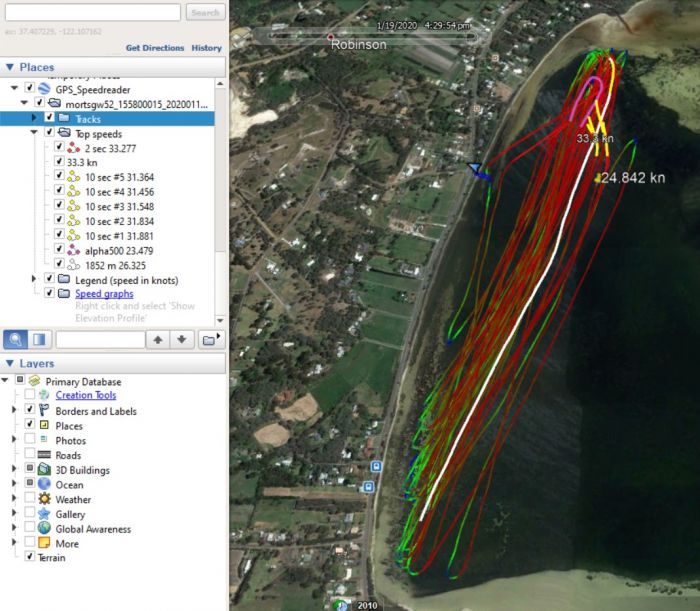This screenshot has width=700, height=611.
Task: Click the Borders and Labels icon
Action: [44, 410]
